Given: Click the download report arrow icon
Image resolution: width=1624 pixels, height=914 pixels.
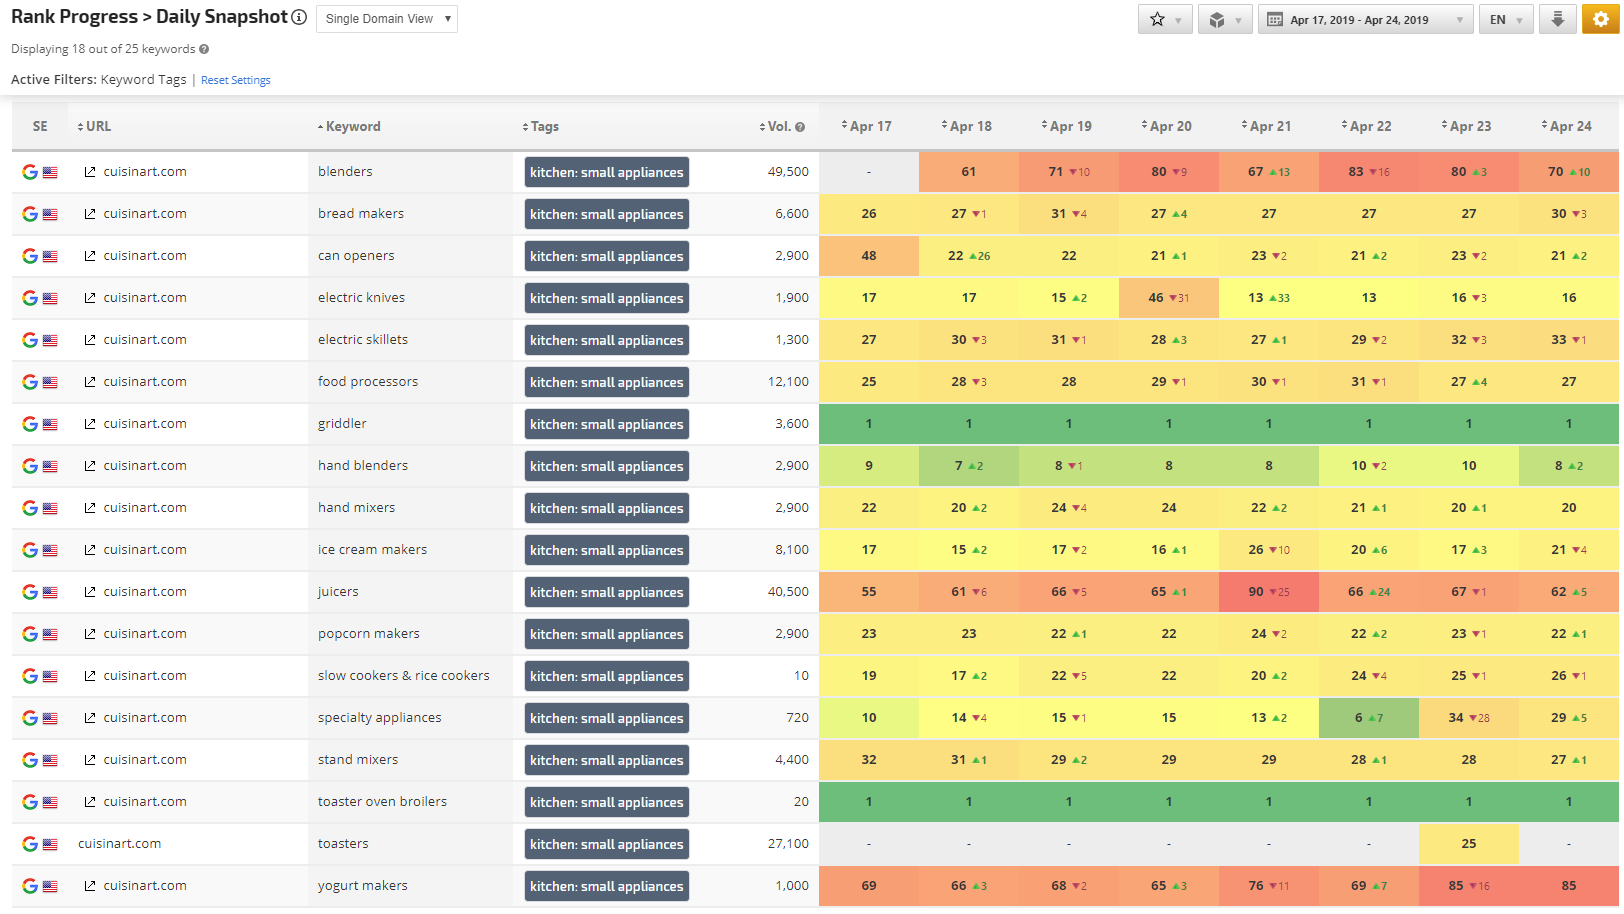Looking at the screenshot, I should [x=1557, y=19].
